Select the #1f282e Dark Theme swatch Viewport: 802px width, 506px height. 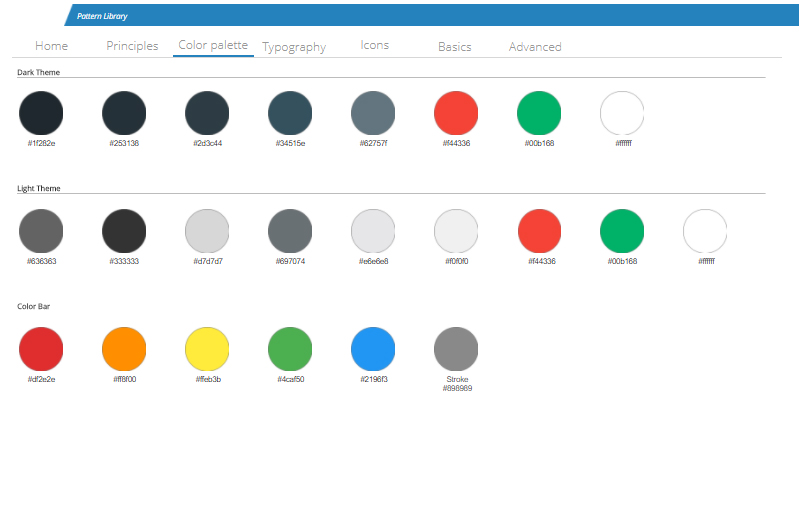click(x=41, y=113)
